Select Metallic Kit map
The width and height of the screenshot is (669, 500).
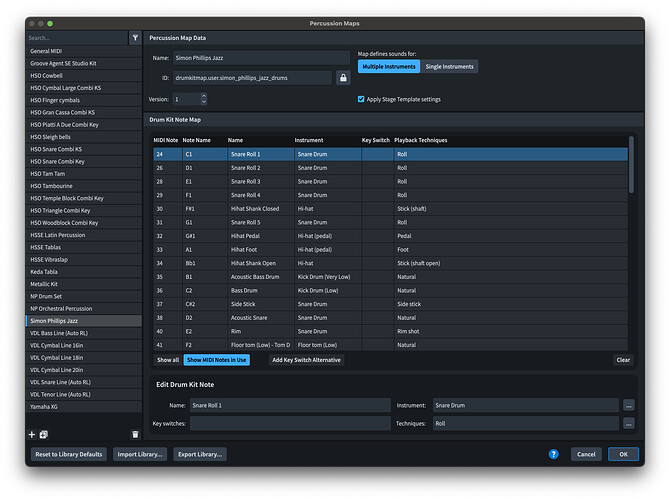pos(84,284)
